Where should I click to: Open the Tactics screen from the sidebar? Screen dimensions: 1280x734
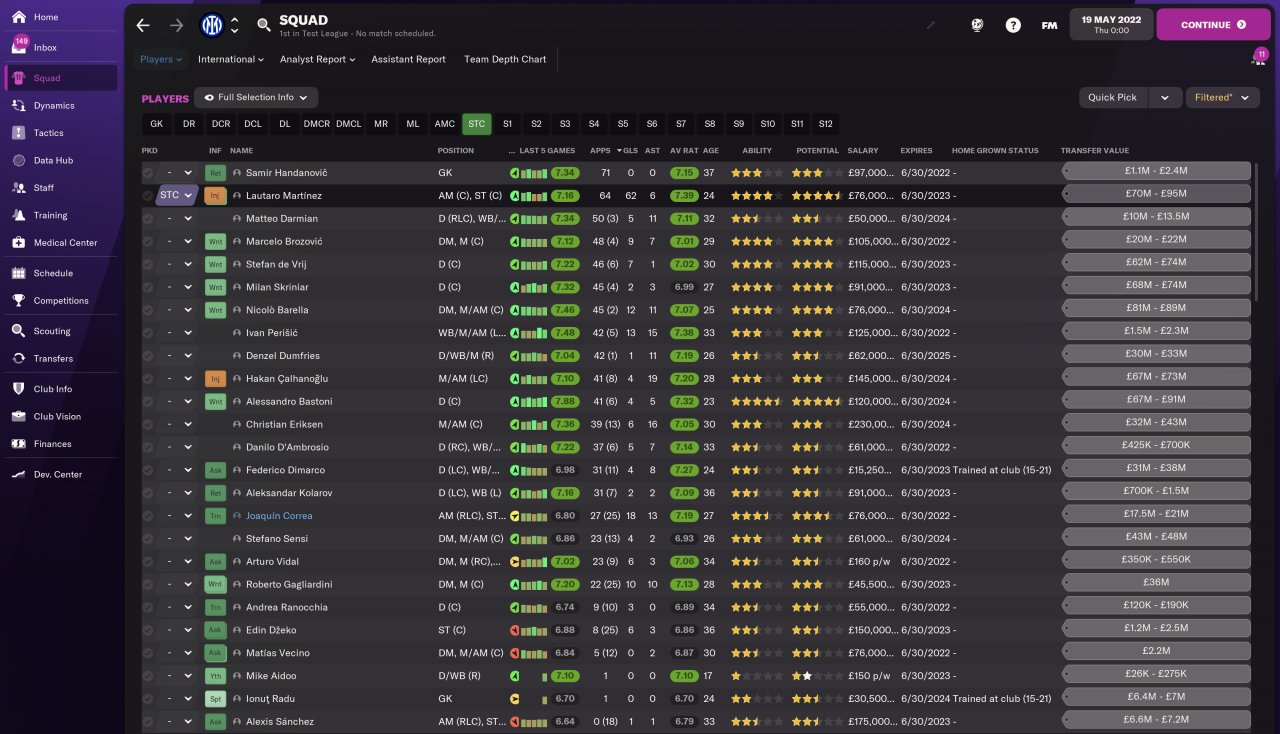[60, 133]
